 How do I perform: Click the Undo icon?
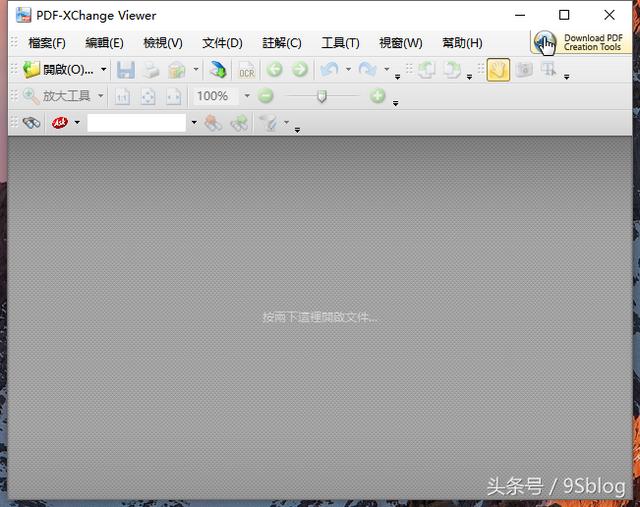click(x=329, y=69)
